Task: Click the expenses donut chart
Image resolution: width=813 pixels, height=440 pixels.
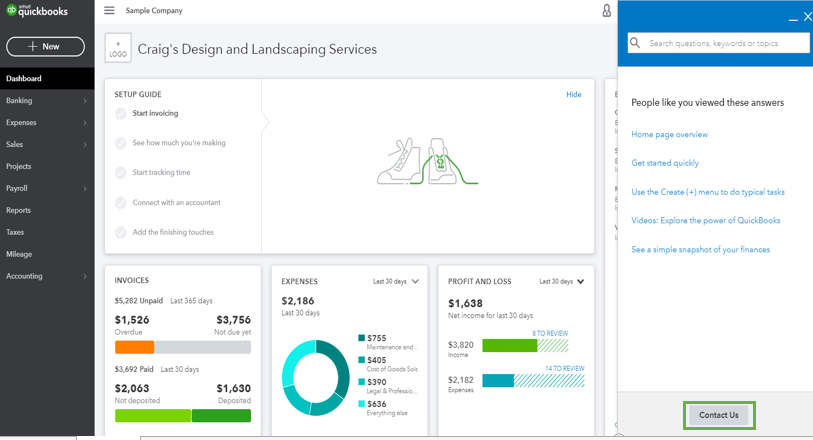Action: click(x=316, y=377)
